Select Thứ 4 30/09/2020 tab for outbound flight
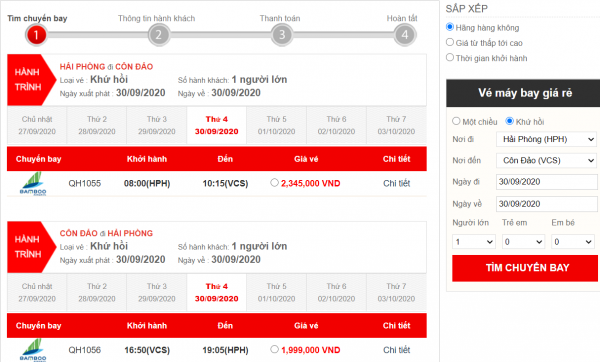Screen dimensions: 600x362 (217, 125)
